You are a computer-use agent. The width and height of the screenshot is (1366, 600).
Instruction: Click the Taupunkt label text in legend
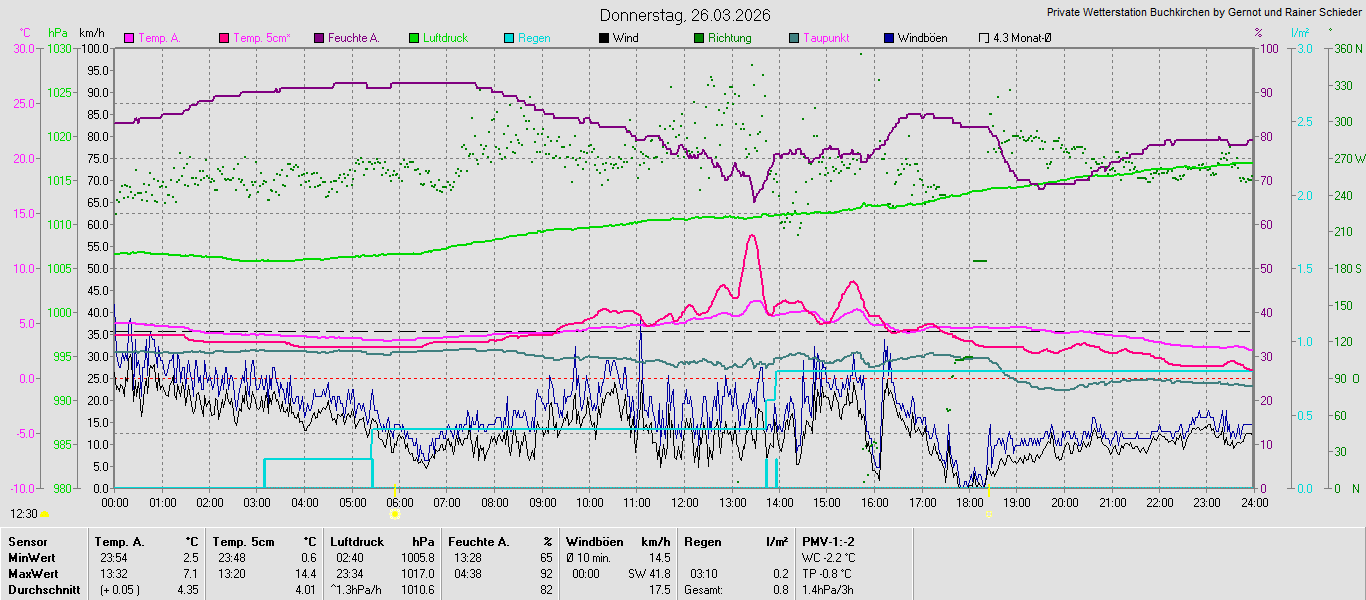click(826, 38)
